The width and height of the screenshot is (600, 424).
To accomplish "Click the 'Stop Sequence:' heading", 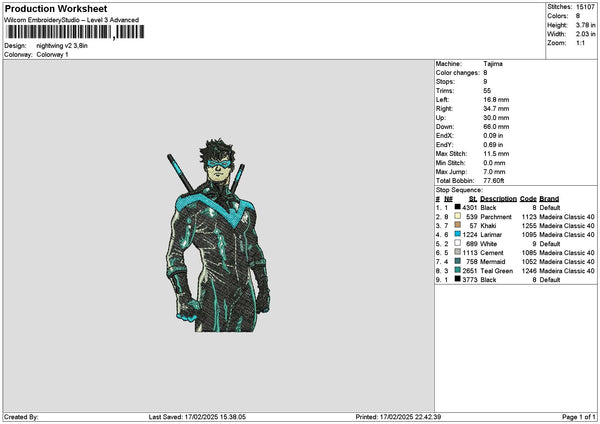I will tap(459, 190).
